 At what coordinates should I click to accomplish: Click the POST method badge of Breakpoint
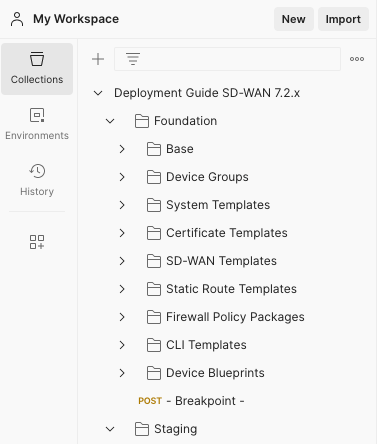[150, 401]
